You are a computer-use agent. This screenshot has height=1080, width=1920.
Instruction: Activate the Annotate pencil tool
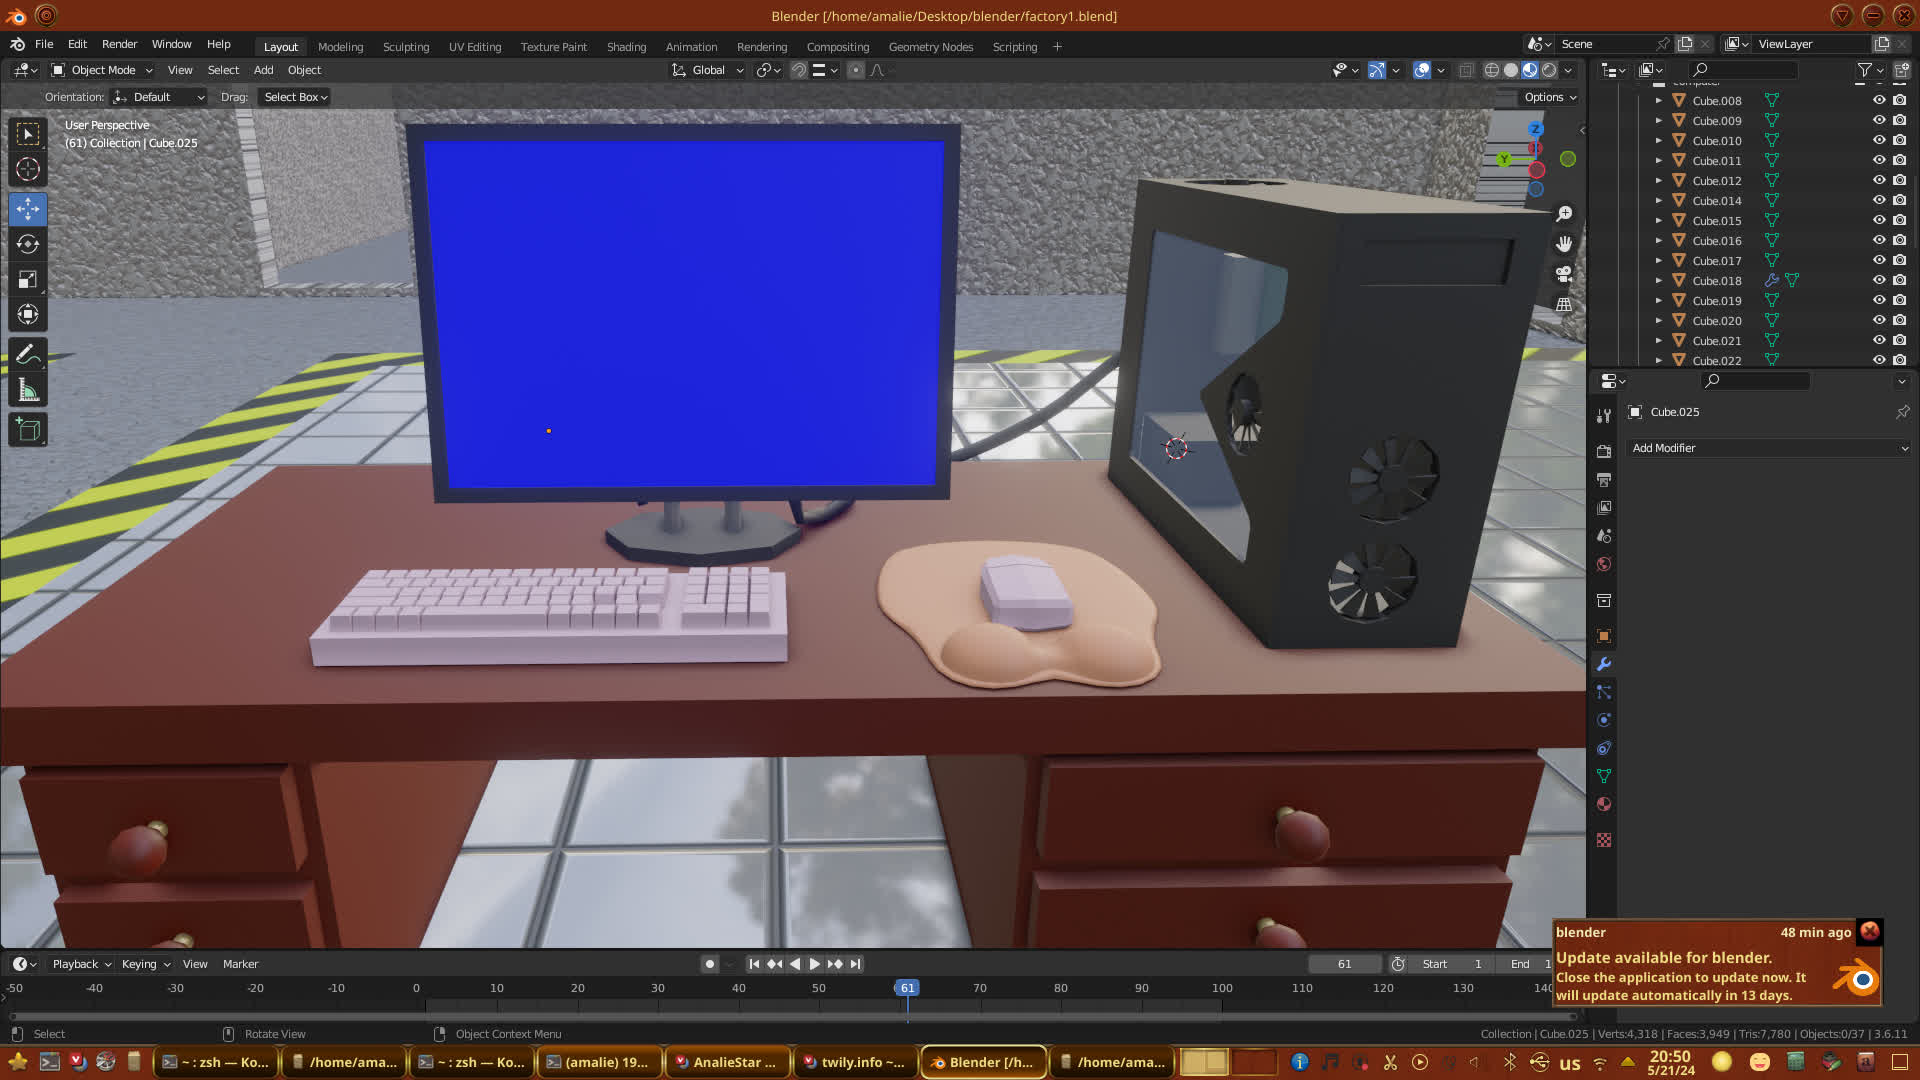coord(28,354)
